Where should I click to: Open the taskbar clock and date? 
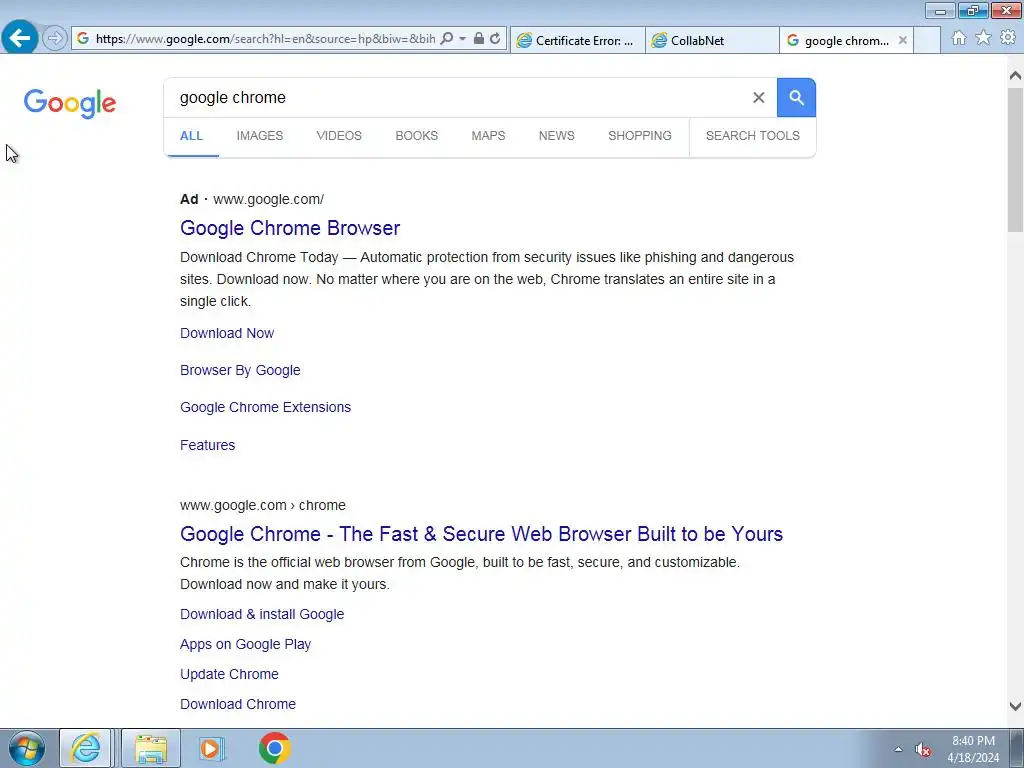click(973, 749)
